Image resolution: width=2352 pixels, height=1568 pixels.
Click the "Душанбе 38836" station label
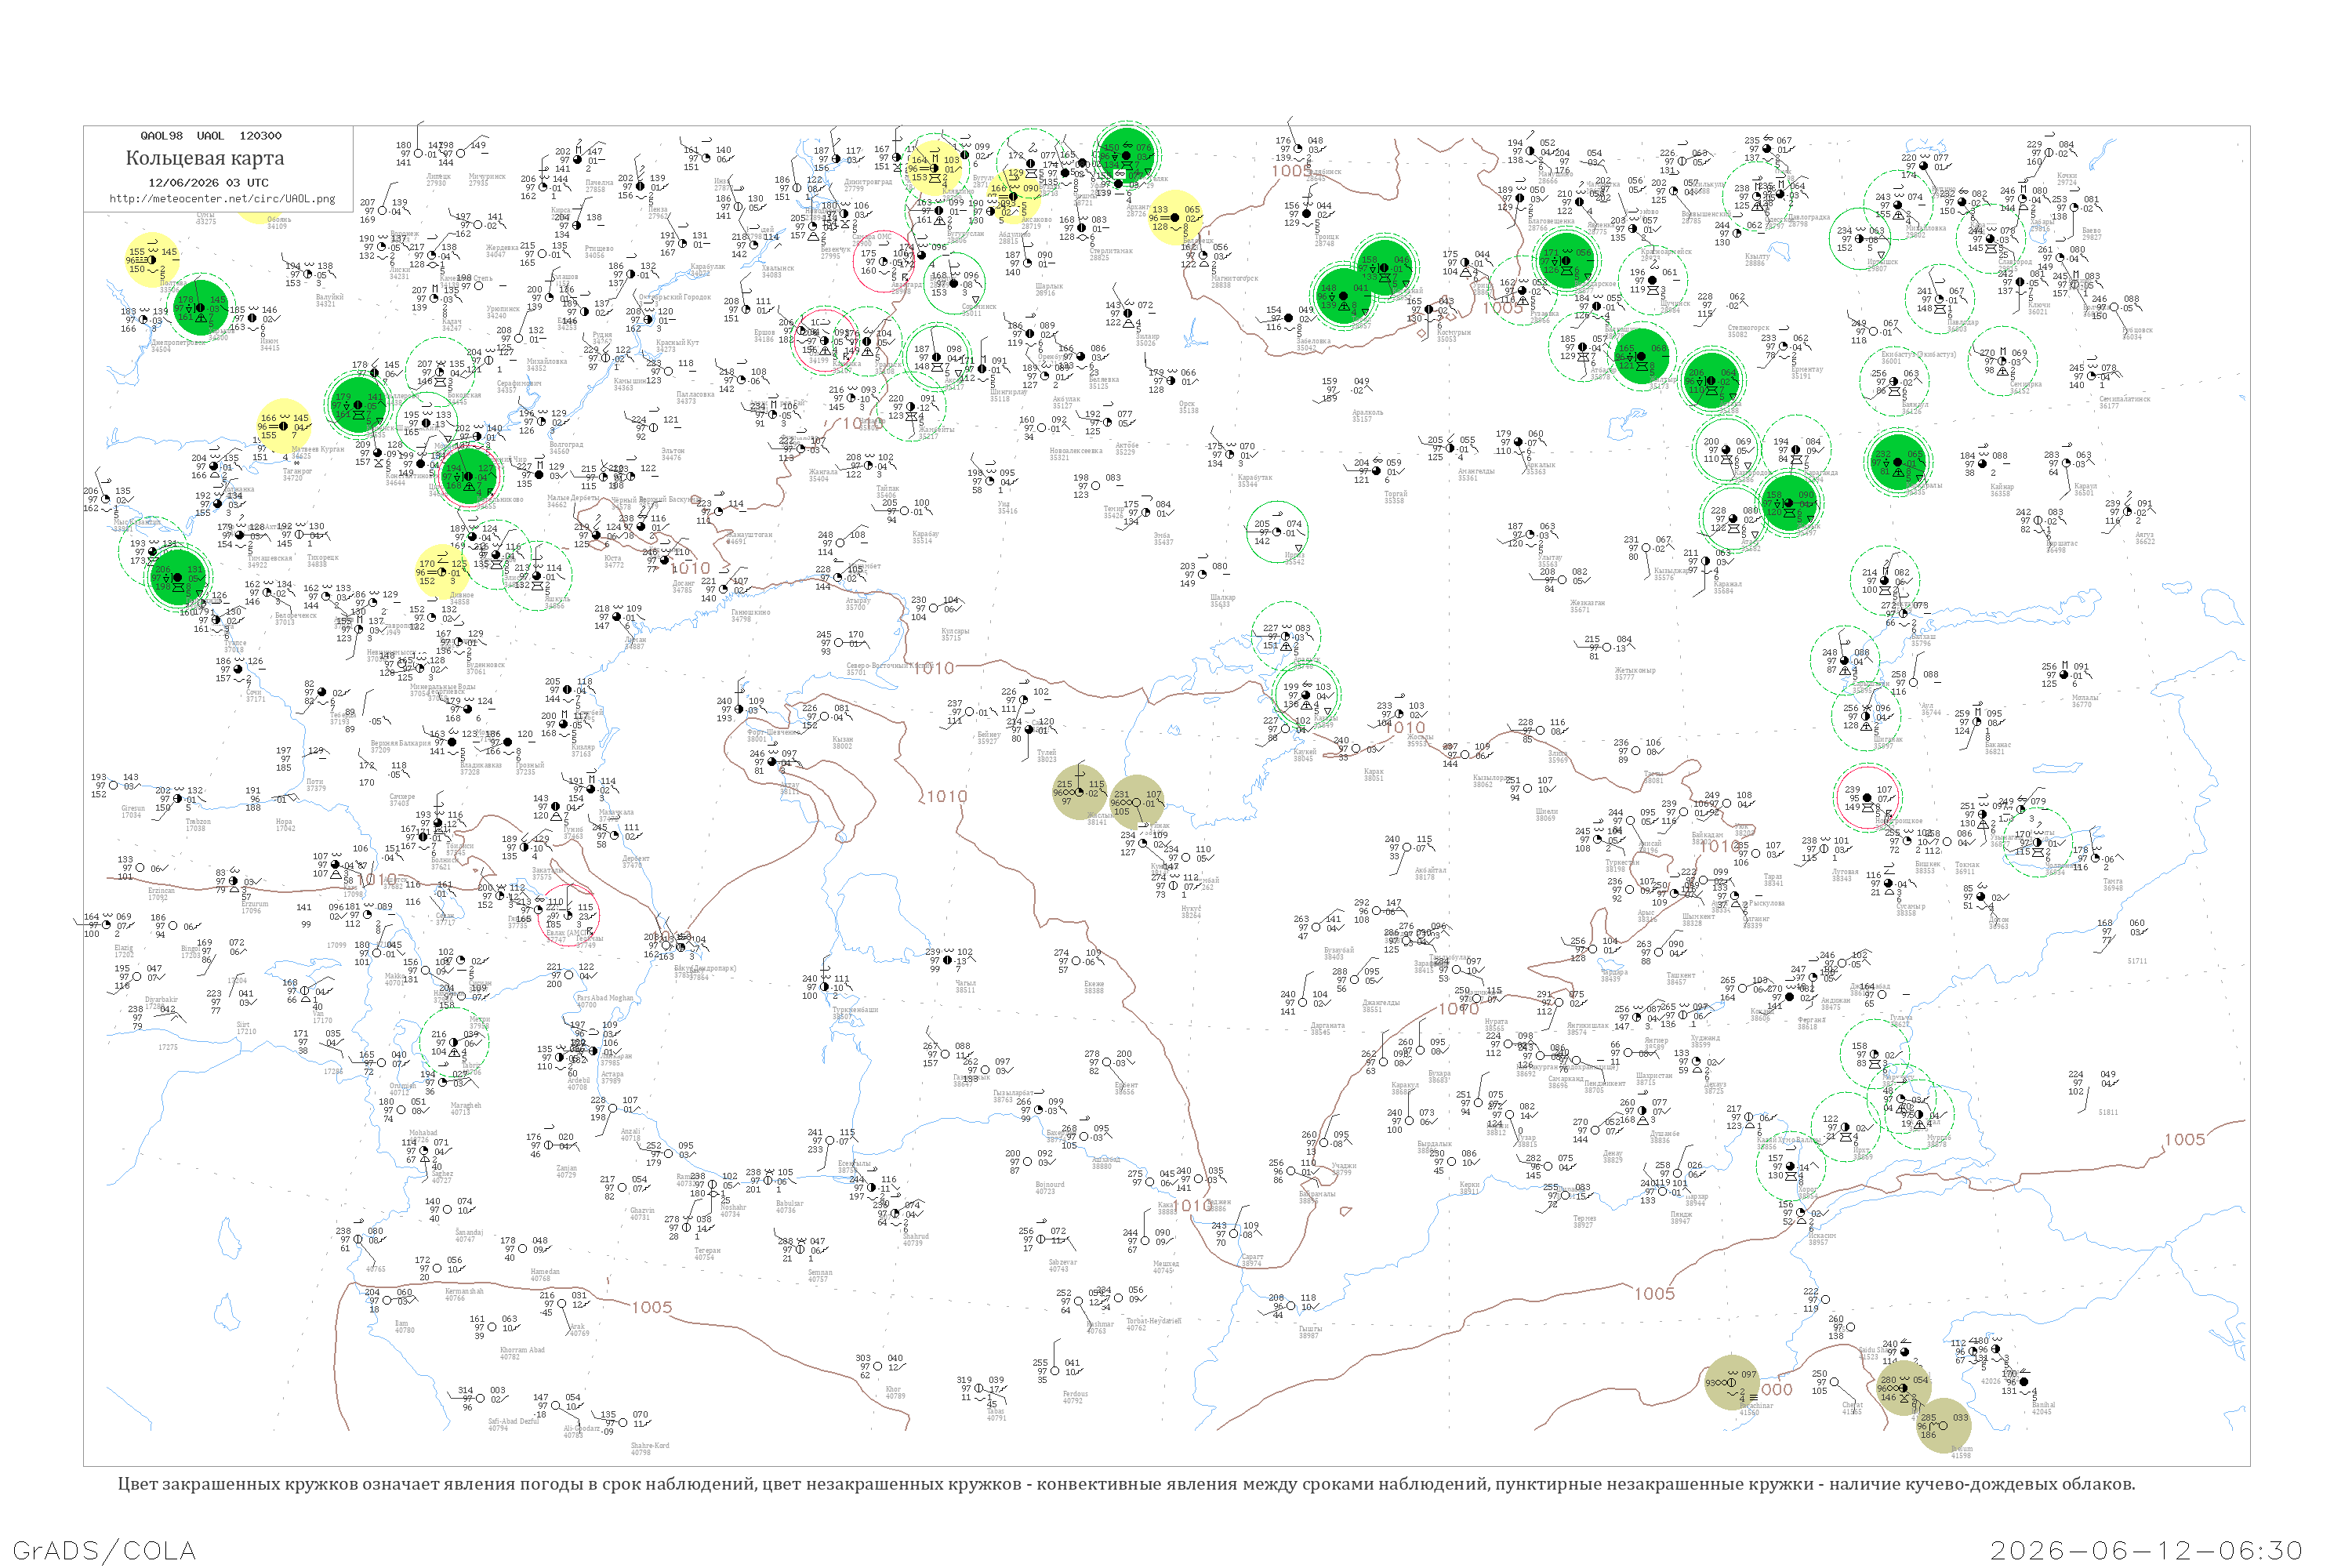pos(1665,1137)
